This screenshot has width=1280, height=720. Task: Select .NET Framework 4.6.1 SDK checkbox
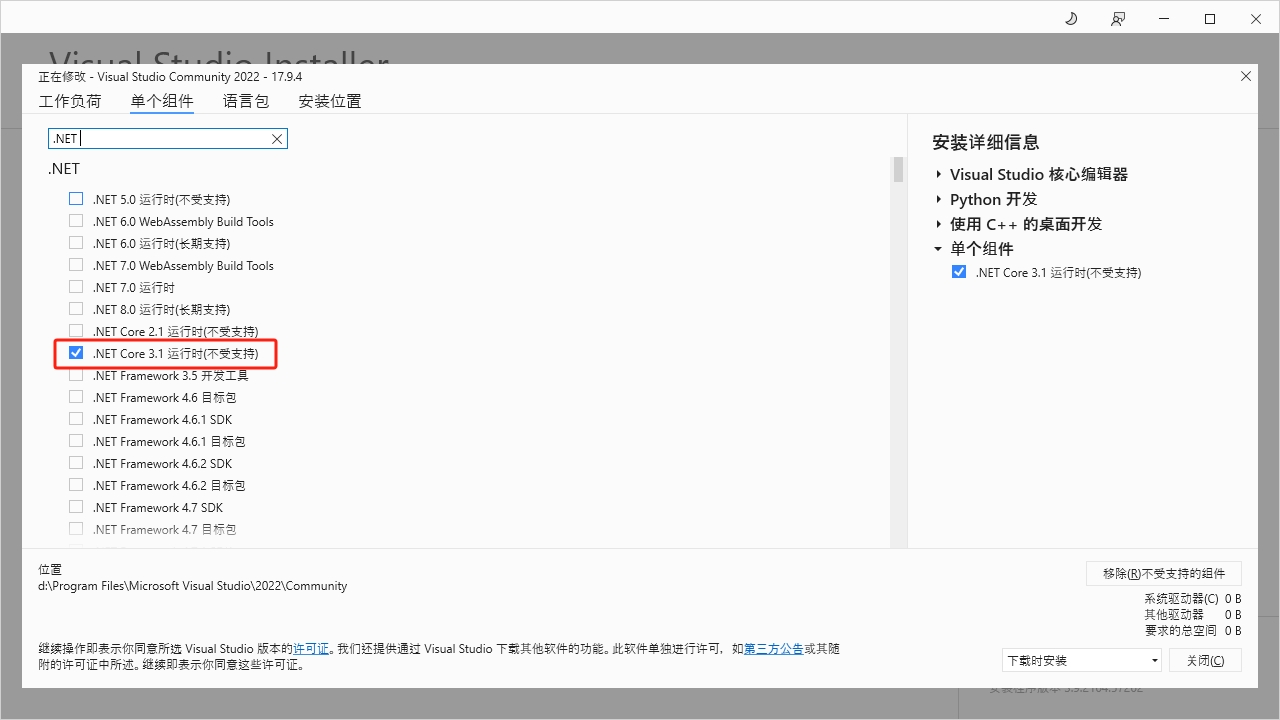click(x=76, y=419)
